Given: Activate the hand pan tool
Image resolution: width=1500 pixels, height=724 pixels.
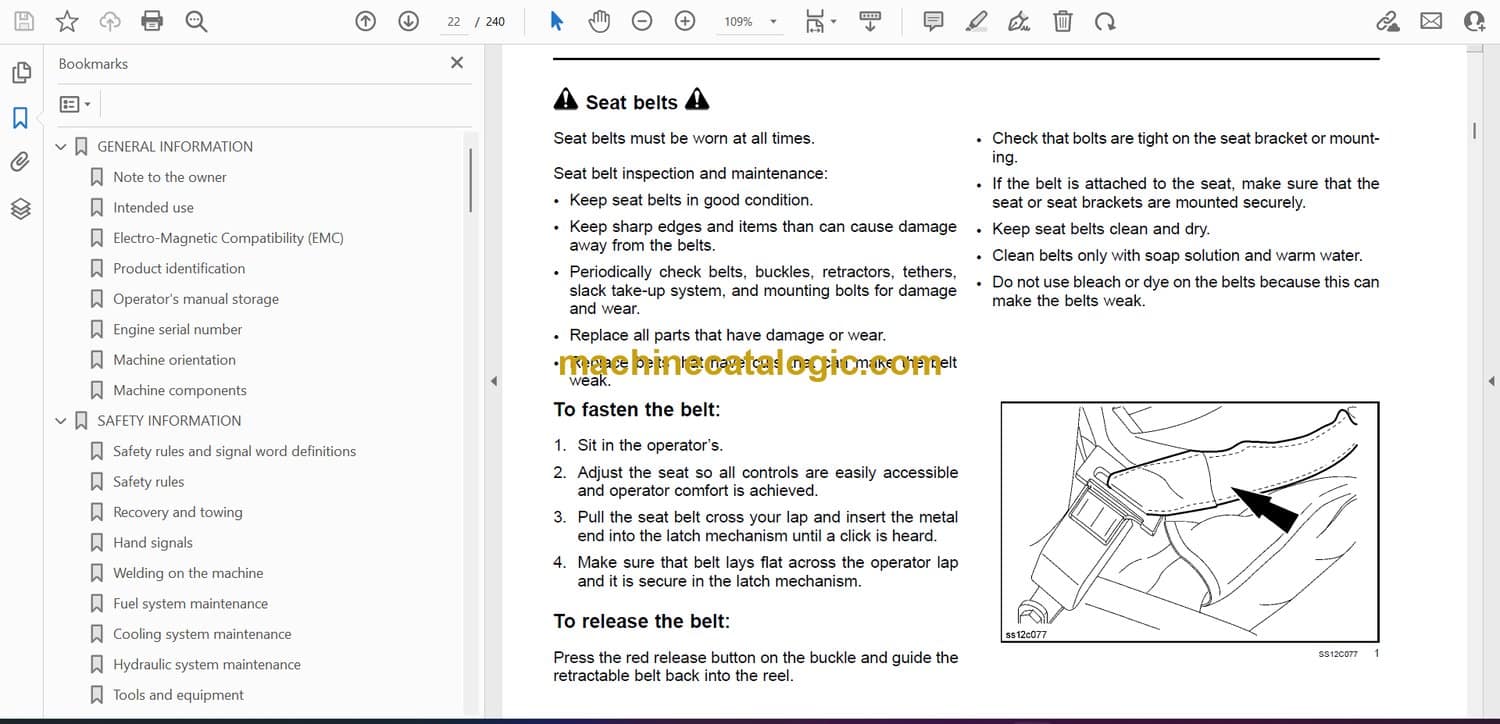Looking at the screenshot, I should coord(599,21).
